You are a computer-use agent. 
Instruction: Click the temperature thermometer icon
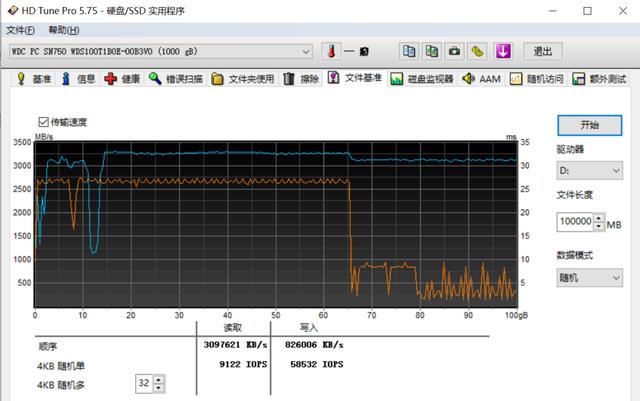pyautogui.click(x=331, y=51)
